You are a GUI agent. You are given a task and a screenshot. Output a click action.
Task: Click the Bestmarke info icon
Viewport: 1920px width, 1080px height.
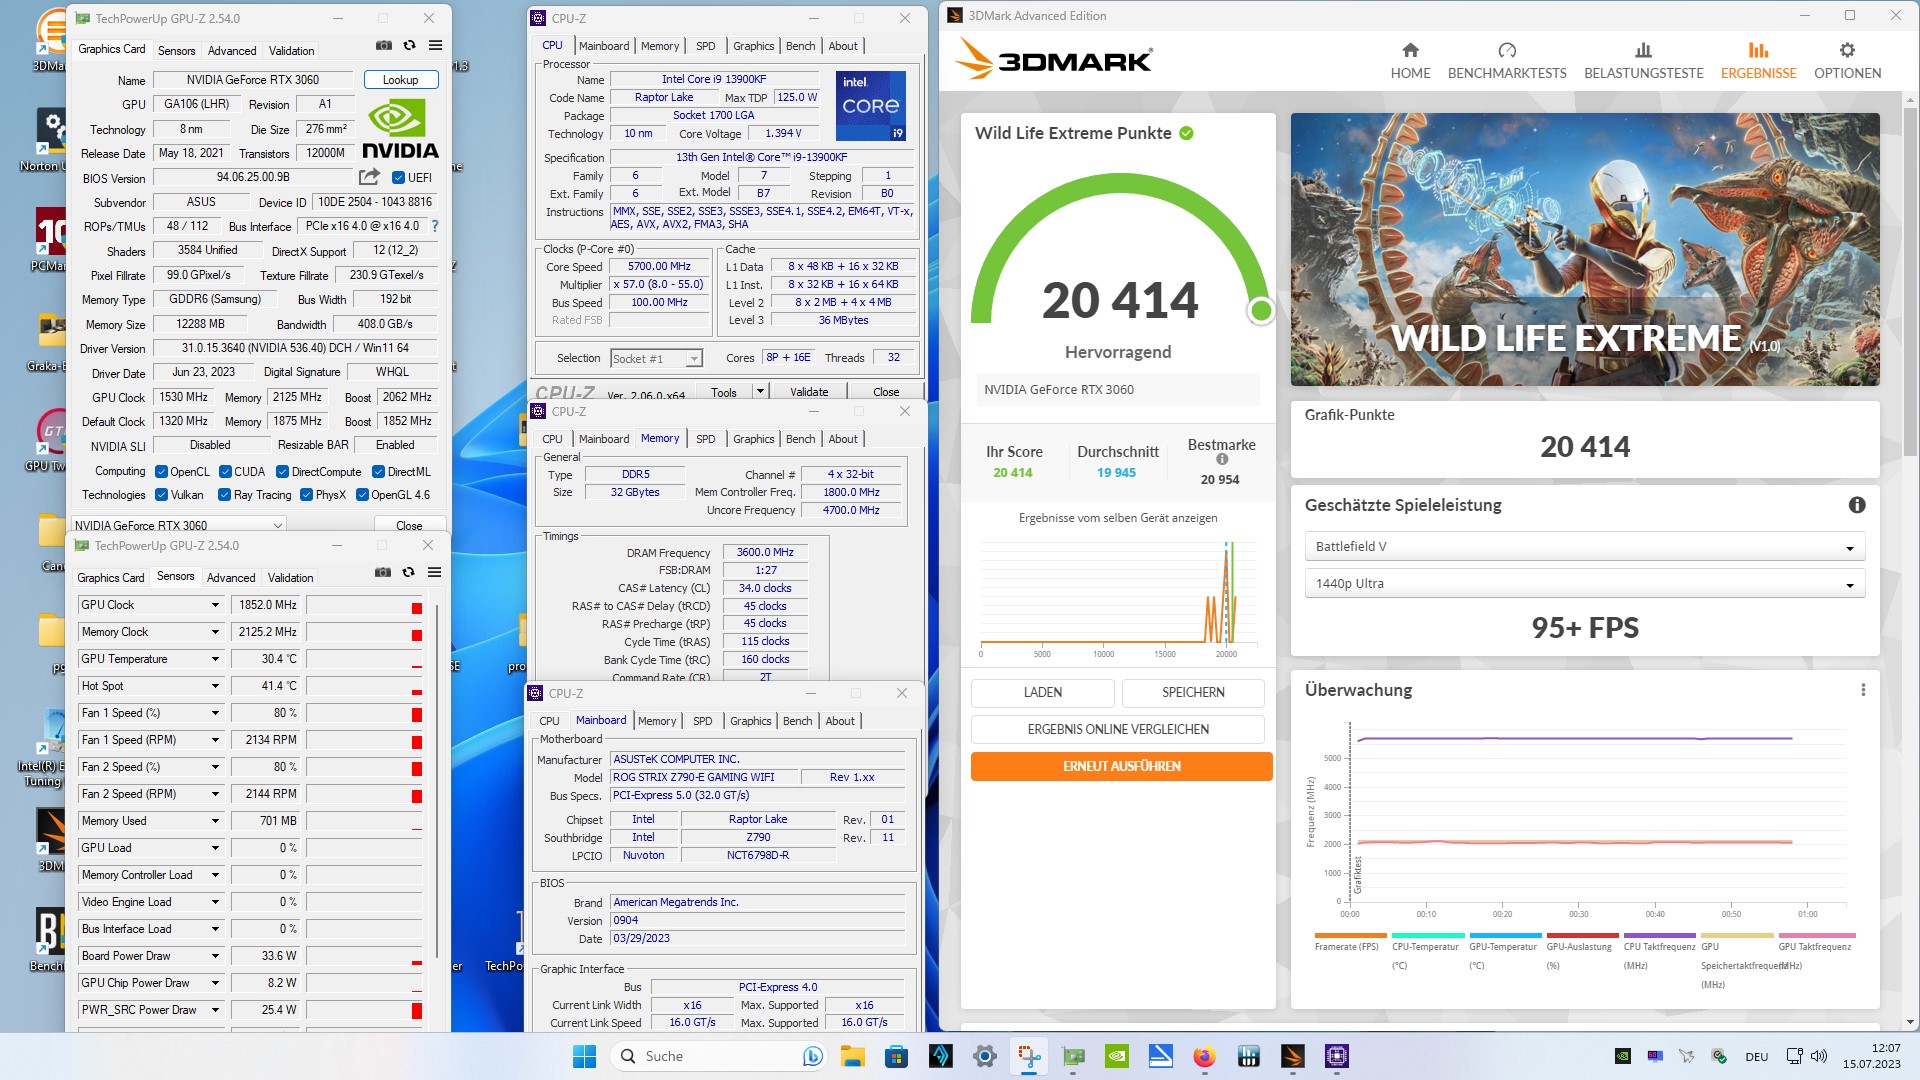1221,460
